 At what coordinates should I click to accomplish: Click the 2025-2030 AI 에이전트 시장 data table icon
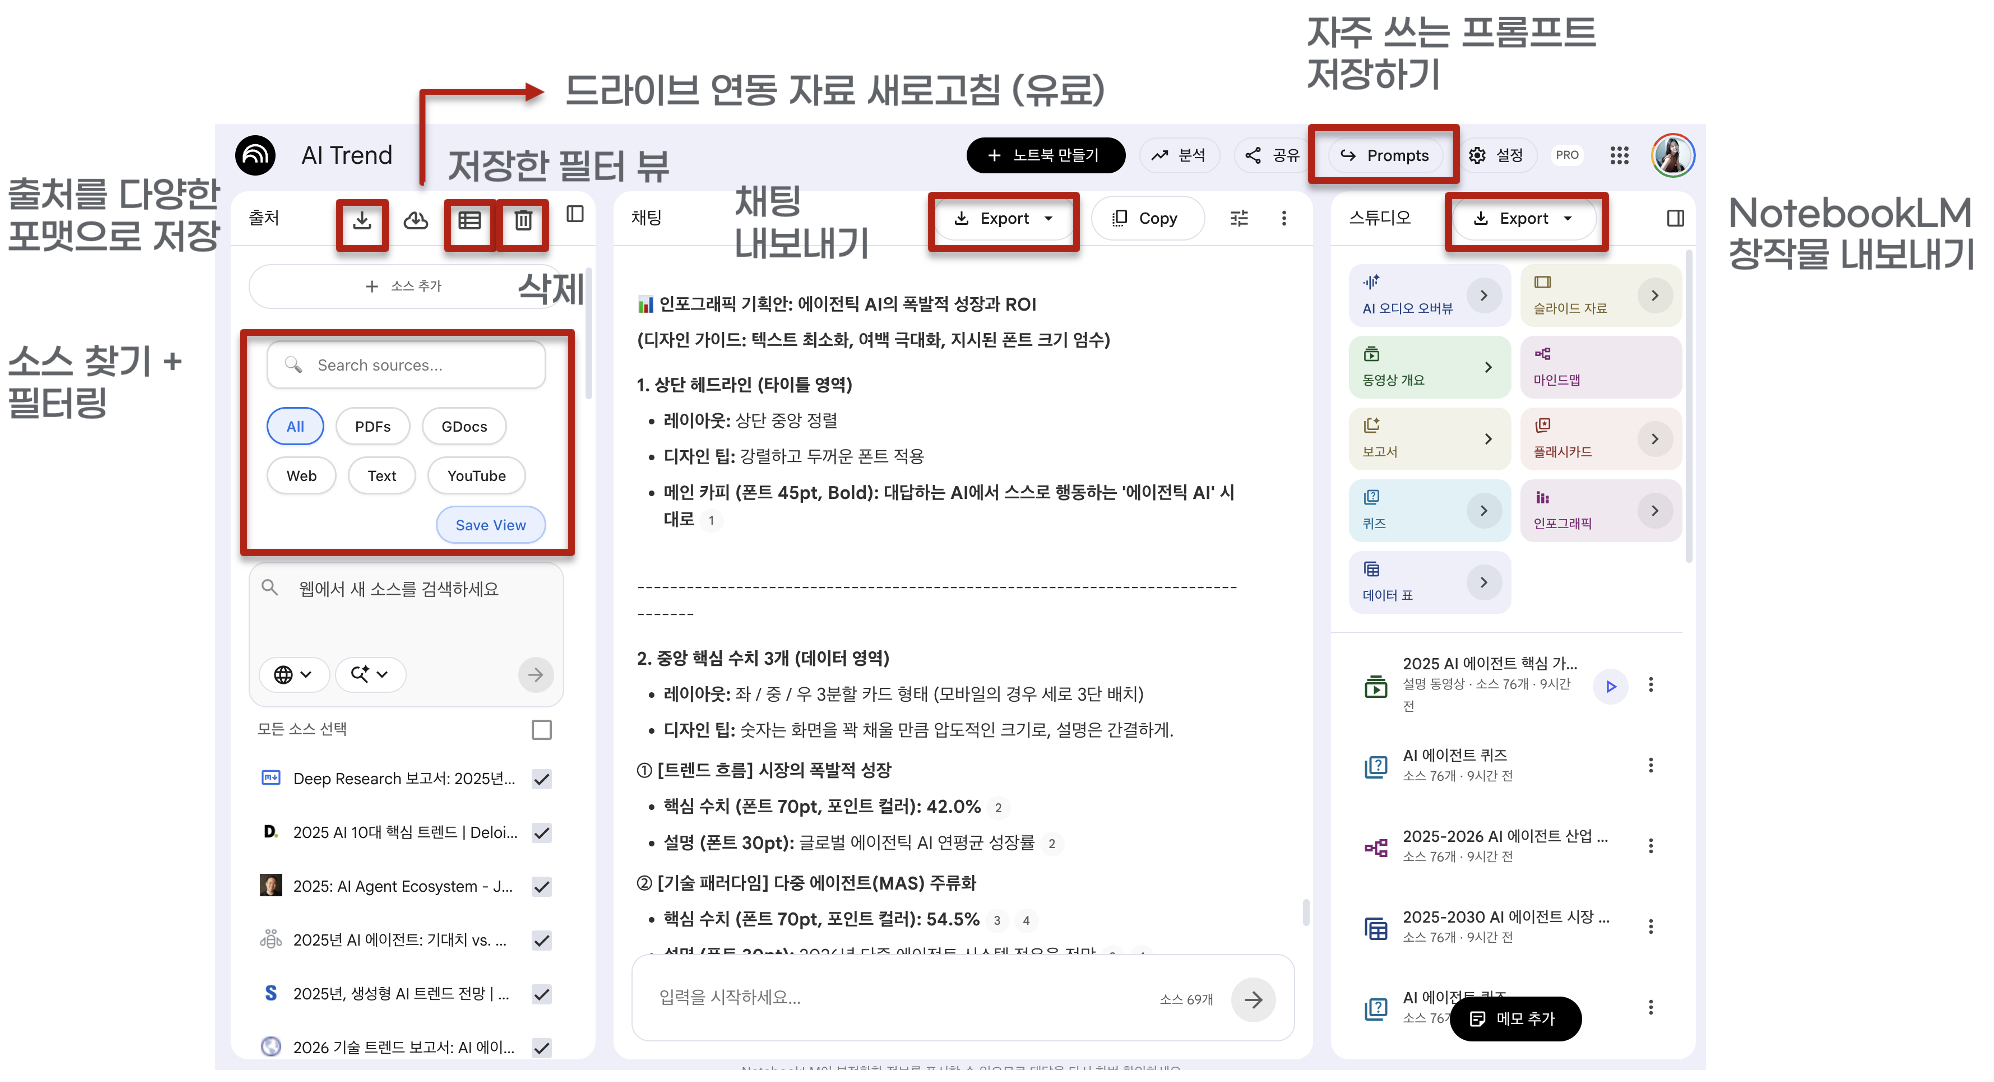(1377, 928)
